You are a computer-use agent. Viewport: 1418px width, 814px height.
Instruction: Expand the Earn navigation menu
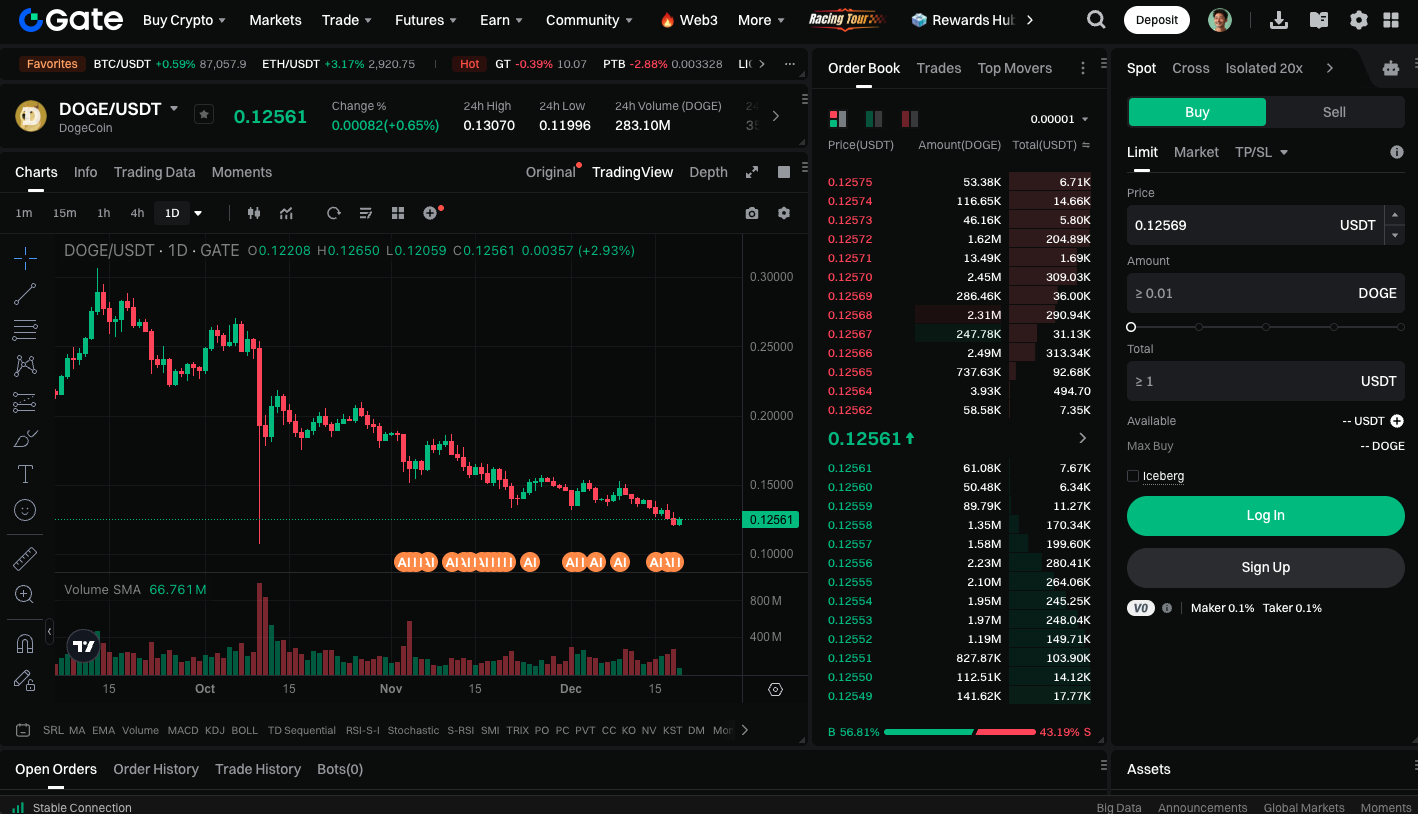[x=501, y=20]
